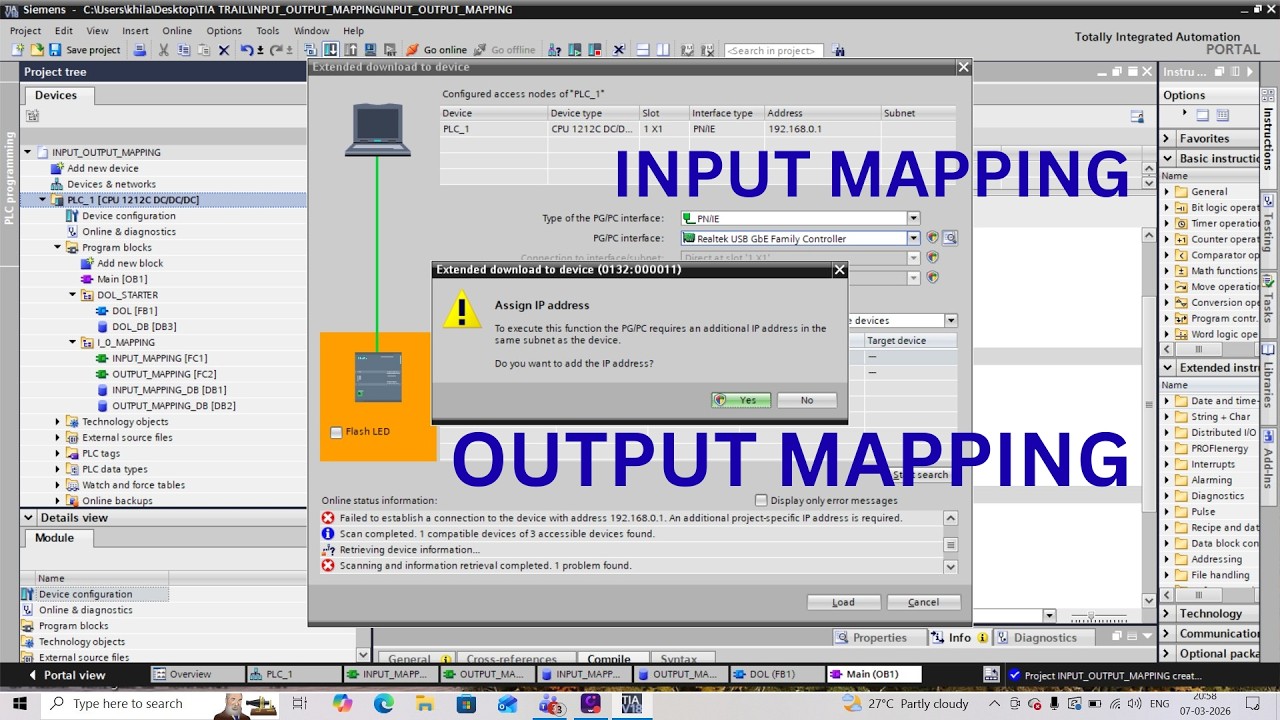
Task: Open the Online menu
Action: (x=177, y=31)
